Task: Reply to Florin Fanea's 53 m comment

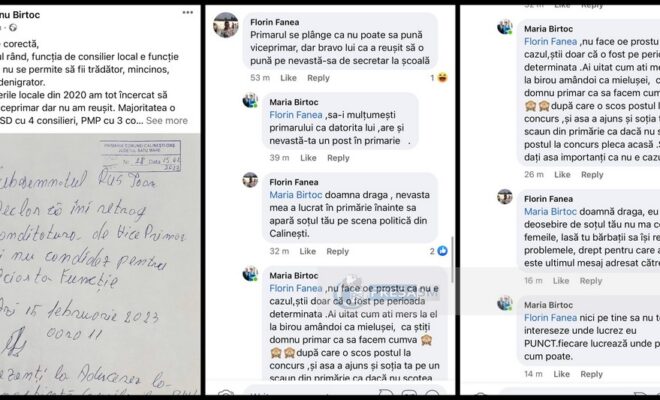Action: [318, 78]
